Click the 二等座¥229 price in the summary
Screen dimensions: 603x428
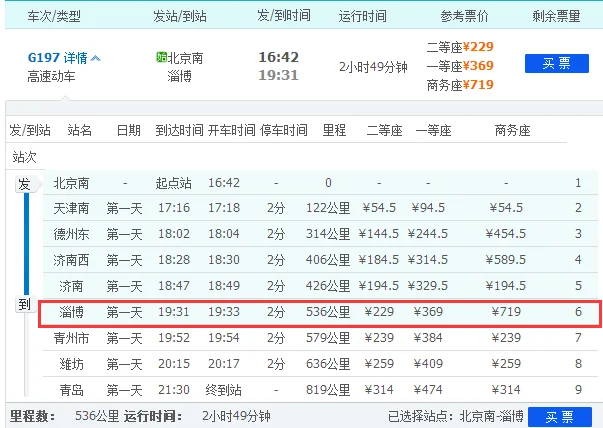(x=460, y=47)
